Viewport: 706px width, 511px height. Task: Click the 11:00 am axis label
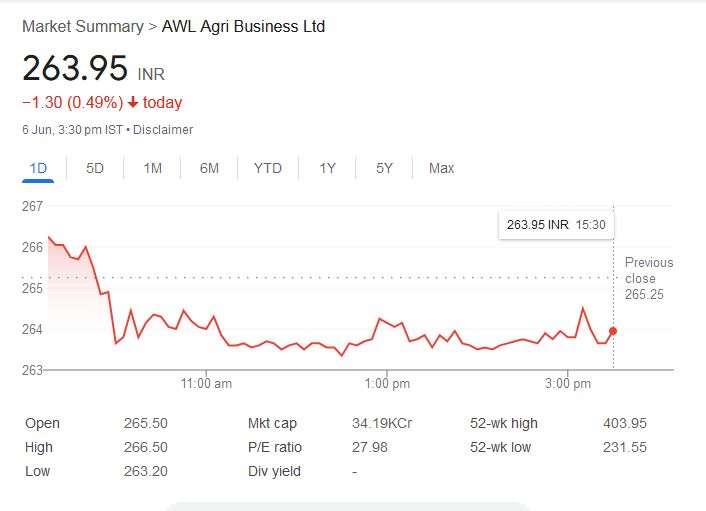pos(207,384)
